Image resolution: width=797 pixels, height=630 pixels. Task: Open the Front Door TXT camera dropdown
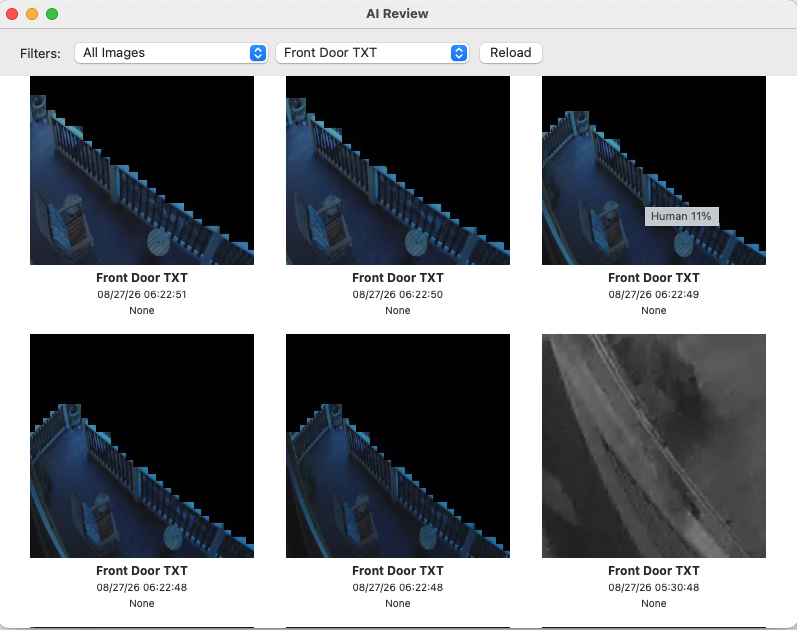(x=372, y=53)
